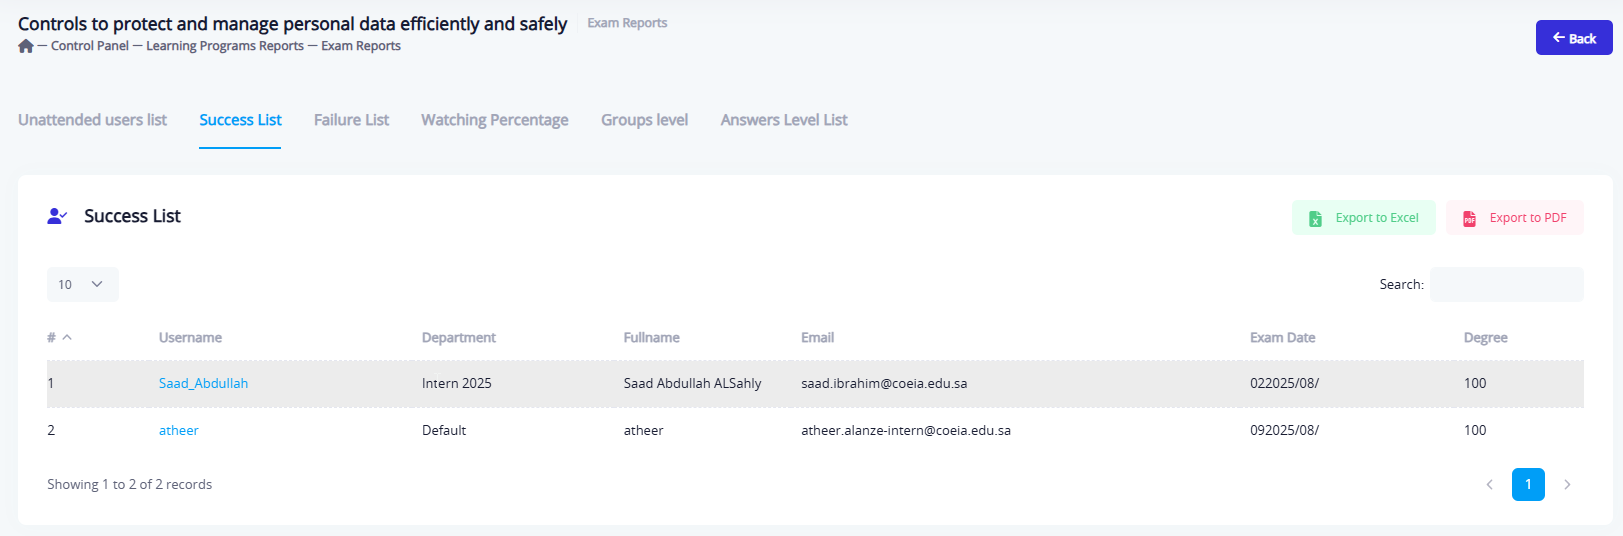The height and width of the screenshot is (536, 1623).
Task: Open the Failure List tab
Action: coord(351,120)
